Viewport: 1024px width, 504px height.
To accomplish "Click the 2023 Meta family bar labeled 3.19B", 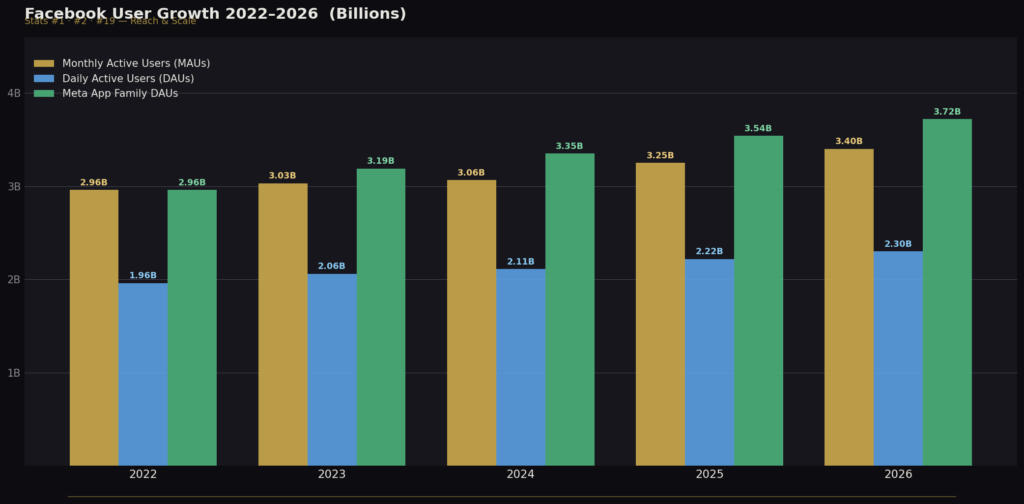I will coord(381,317).
